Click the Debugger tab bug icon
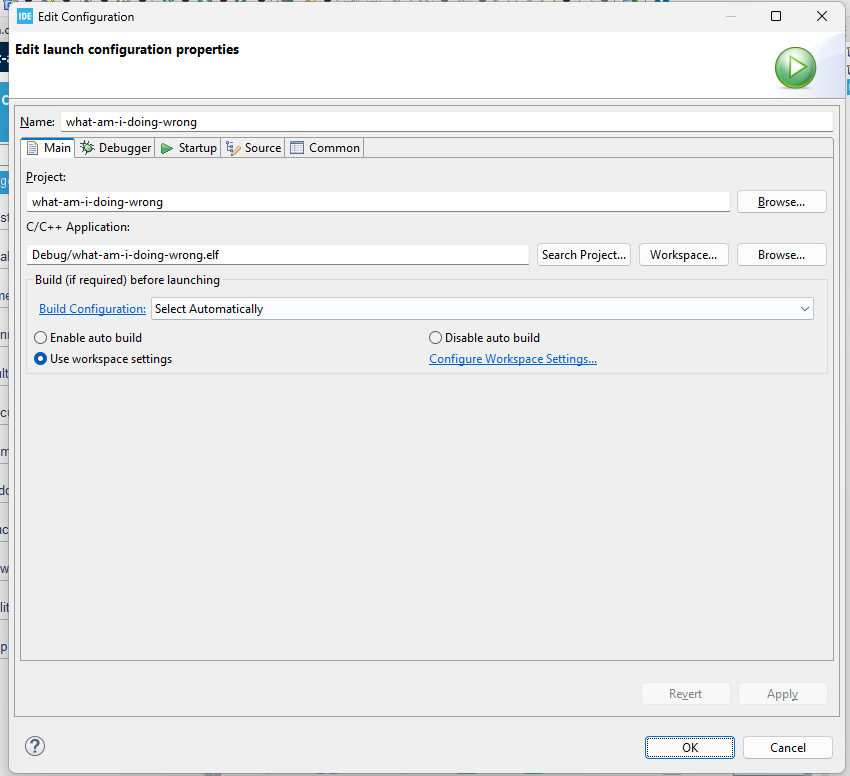 pyautogui.click(x=88, y=148)
